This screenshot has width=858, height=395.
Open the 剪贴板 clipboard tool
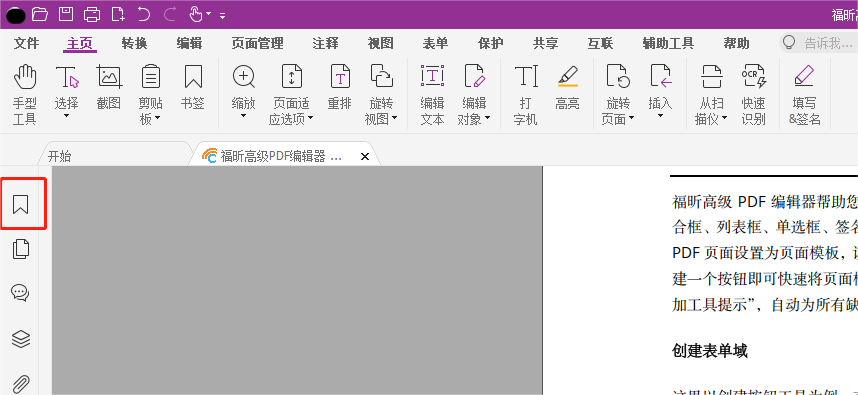point(150,95)
